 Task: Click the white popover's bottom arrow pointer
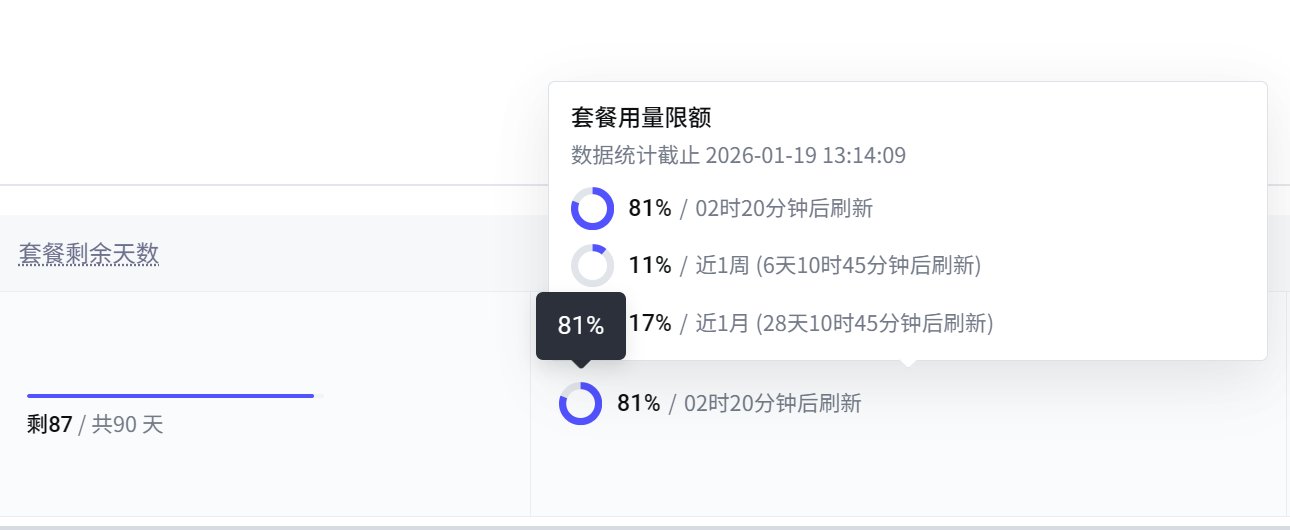click(x=907, y=363)
